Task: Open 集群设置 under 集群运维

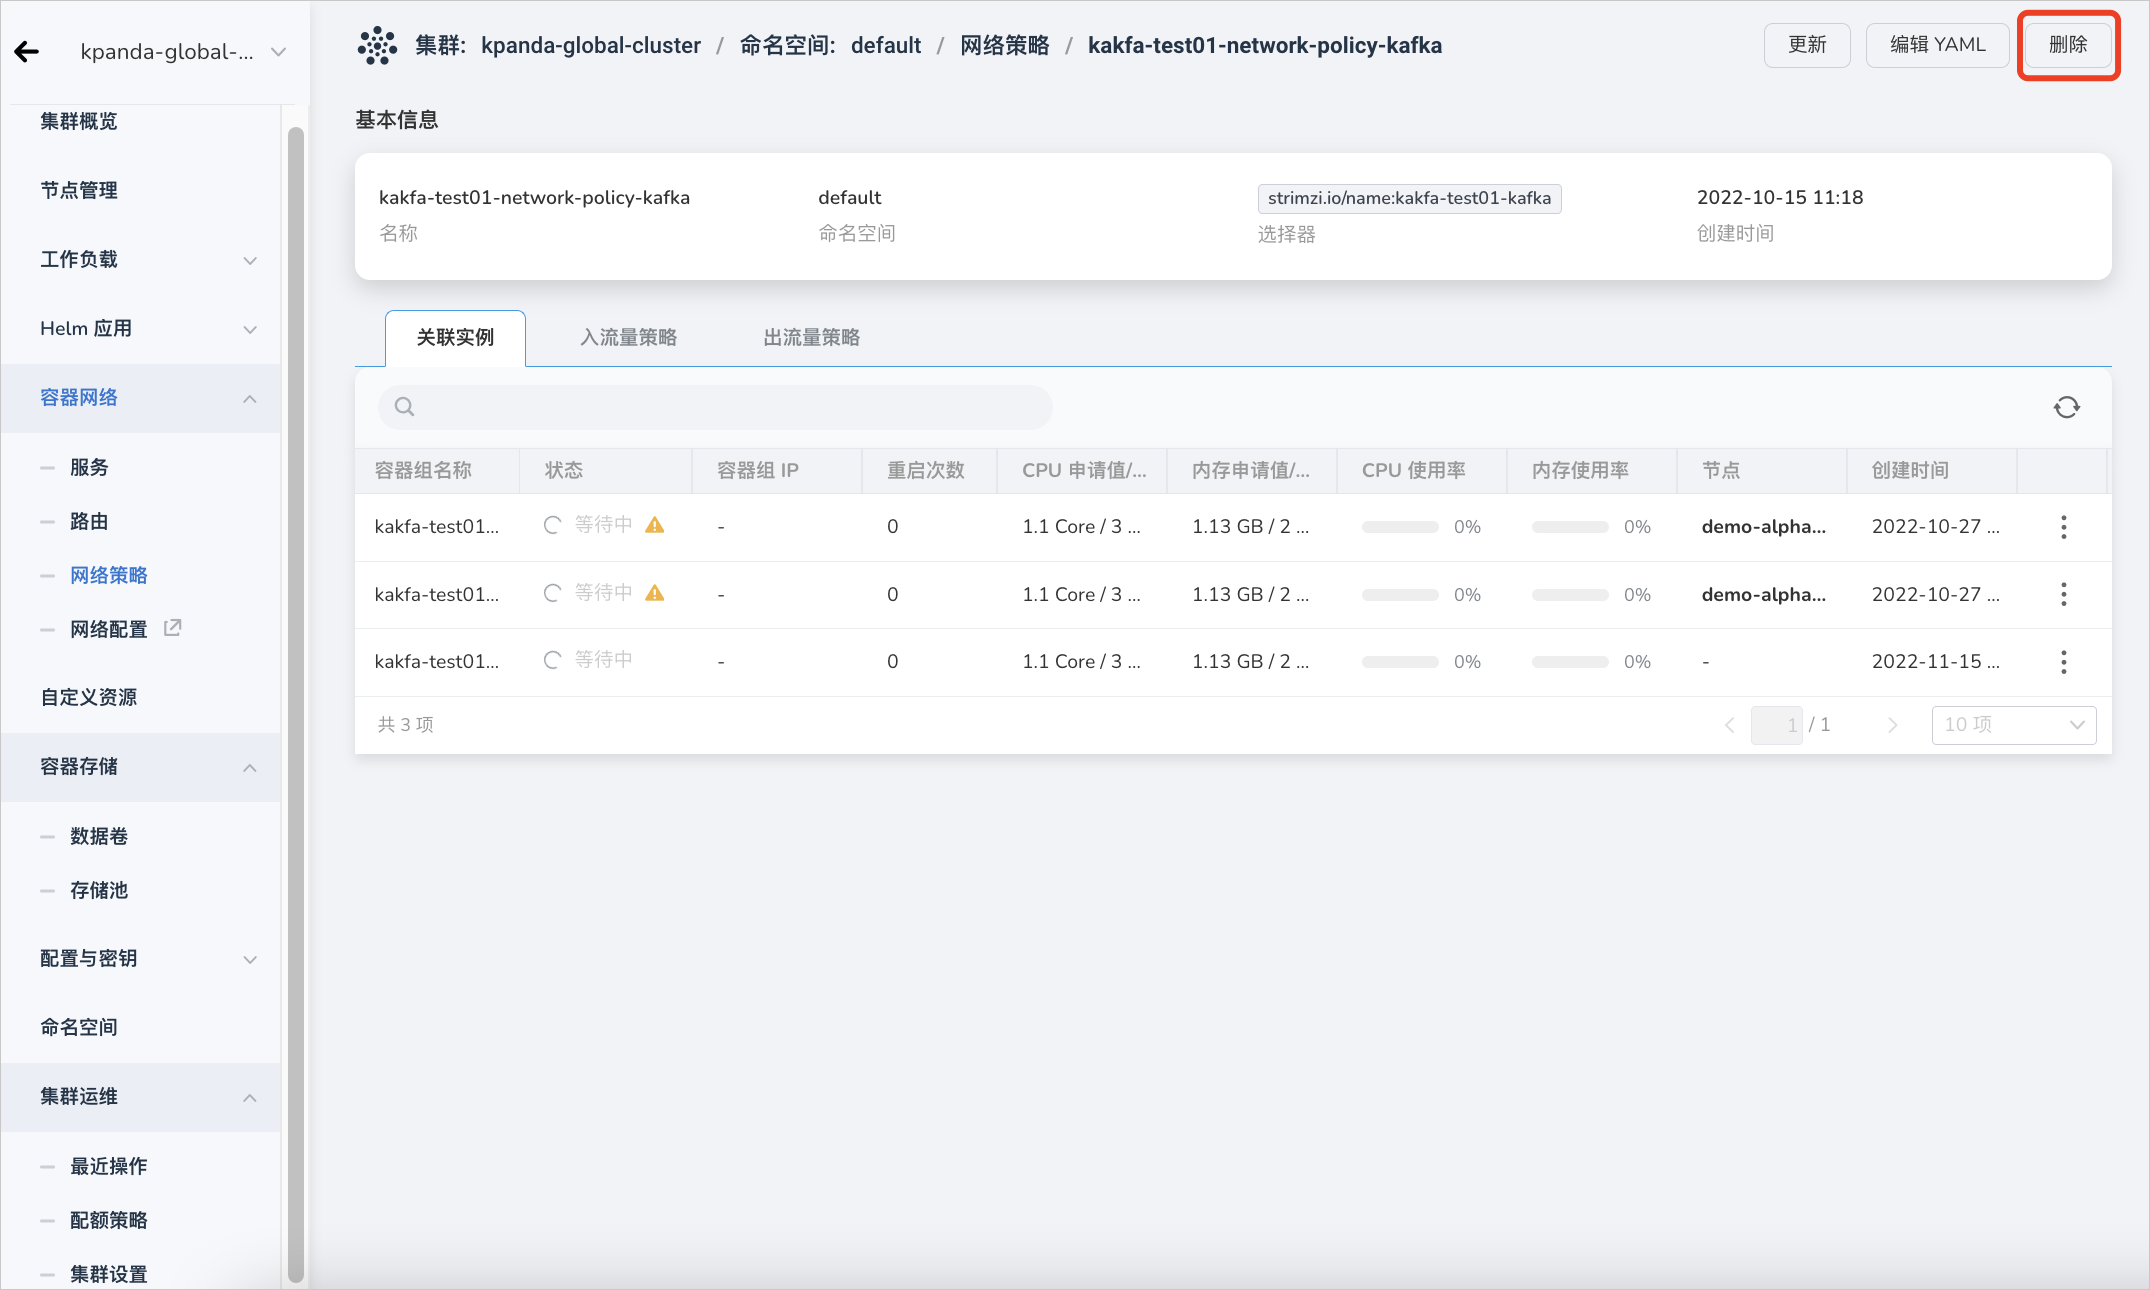Action: tap(108, 1274)
